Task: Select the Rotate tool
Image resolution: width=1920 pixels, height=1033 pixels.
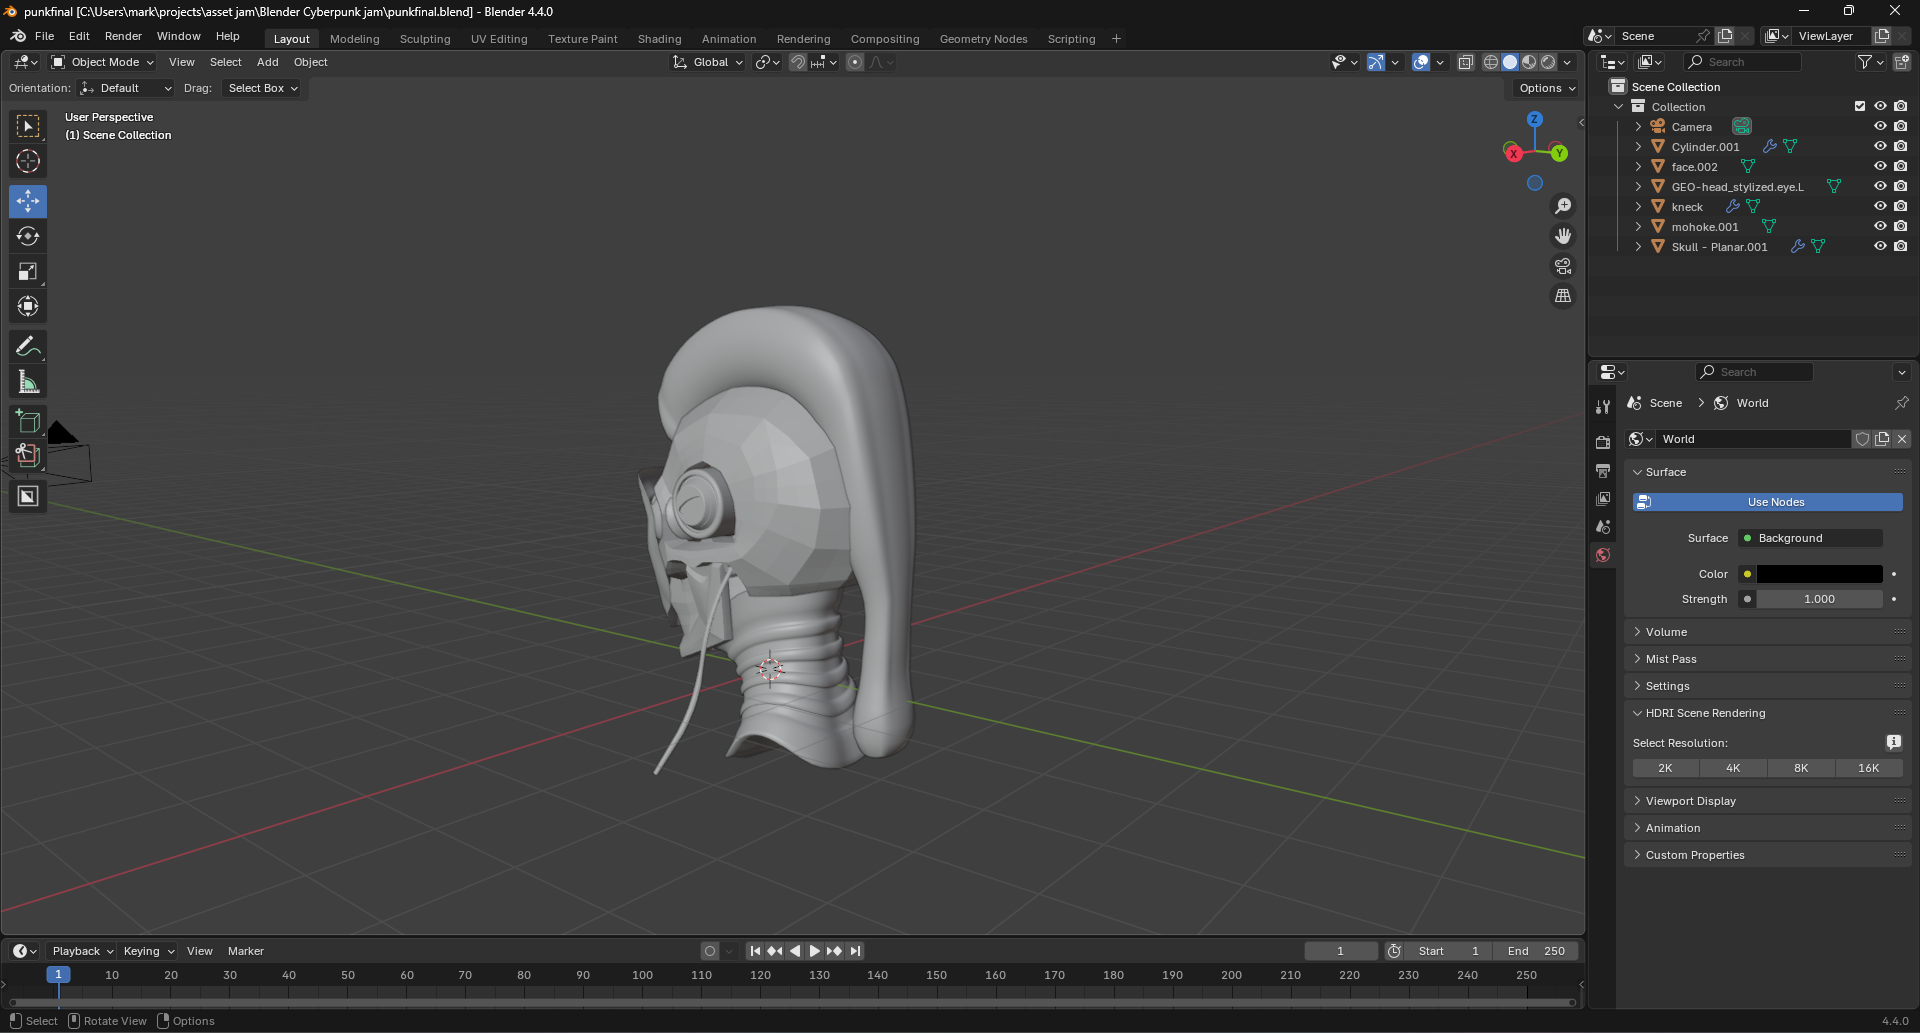Action: click(x=28, y=236)
